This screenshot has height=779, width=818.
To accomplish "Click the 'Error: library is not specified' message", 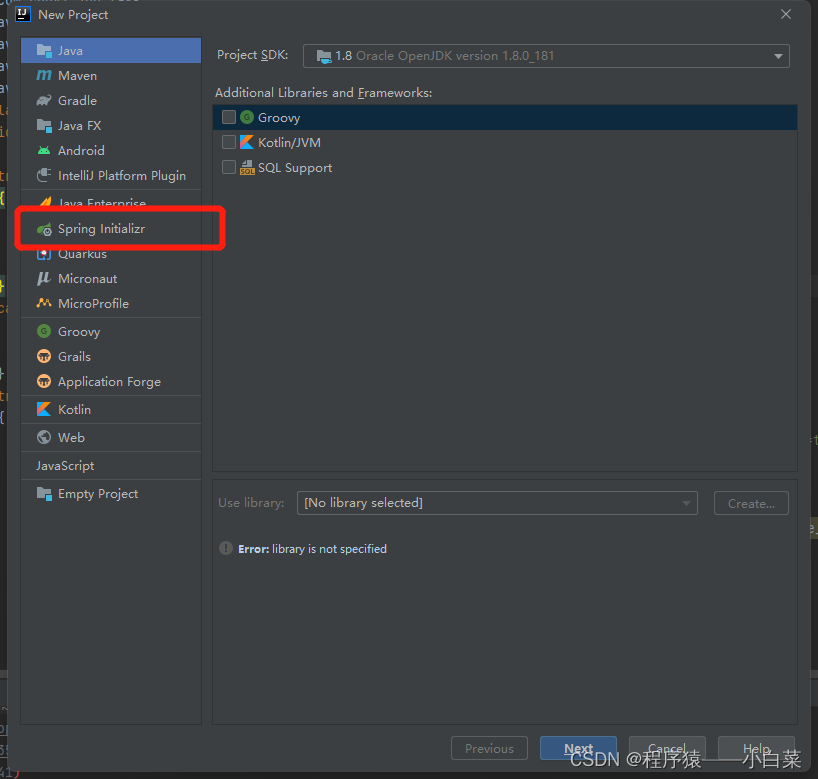I will click(x=312, y=549).
